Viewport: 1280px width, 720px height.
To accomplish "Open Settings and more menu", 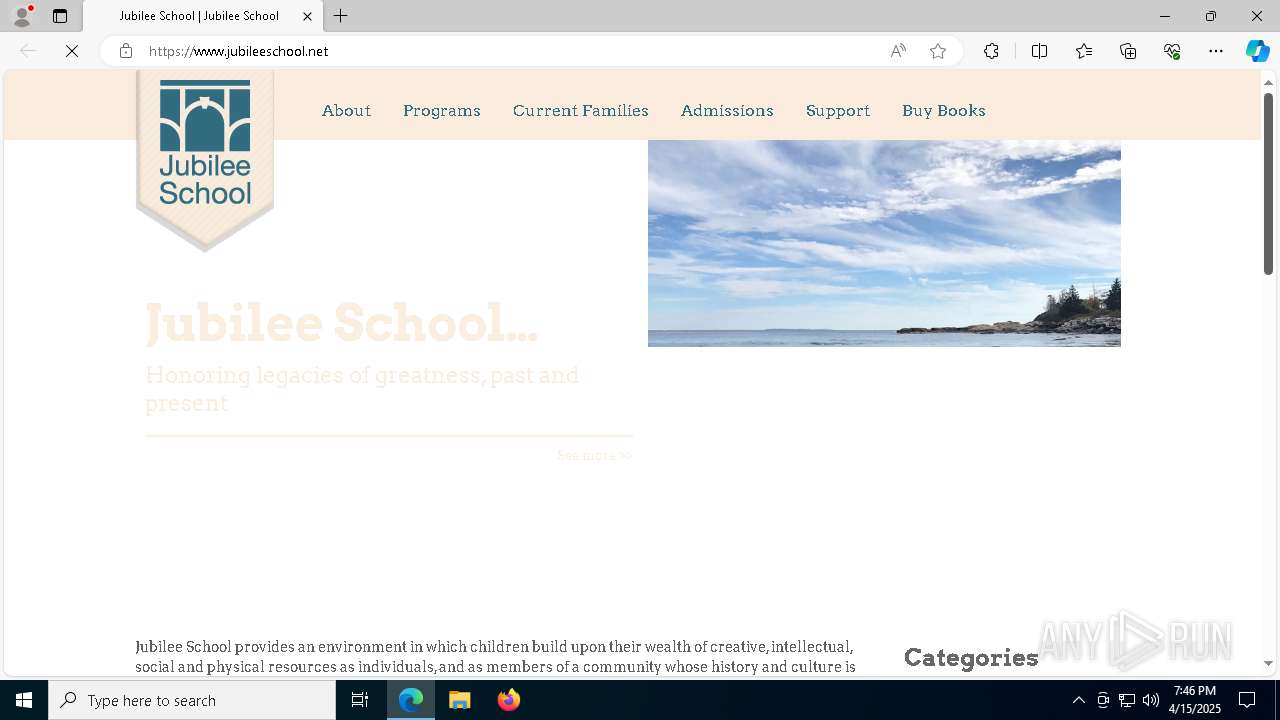I will pyautogui.click(x=1216, y=51).
